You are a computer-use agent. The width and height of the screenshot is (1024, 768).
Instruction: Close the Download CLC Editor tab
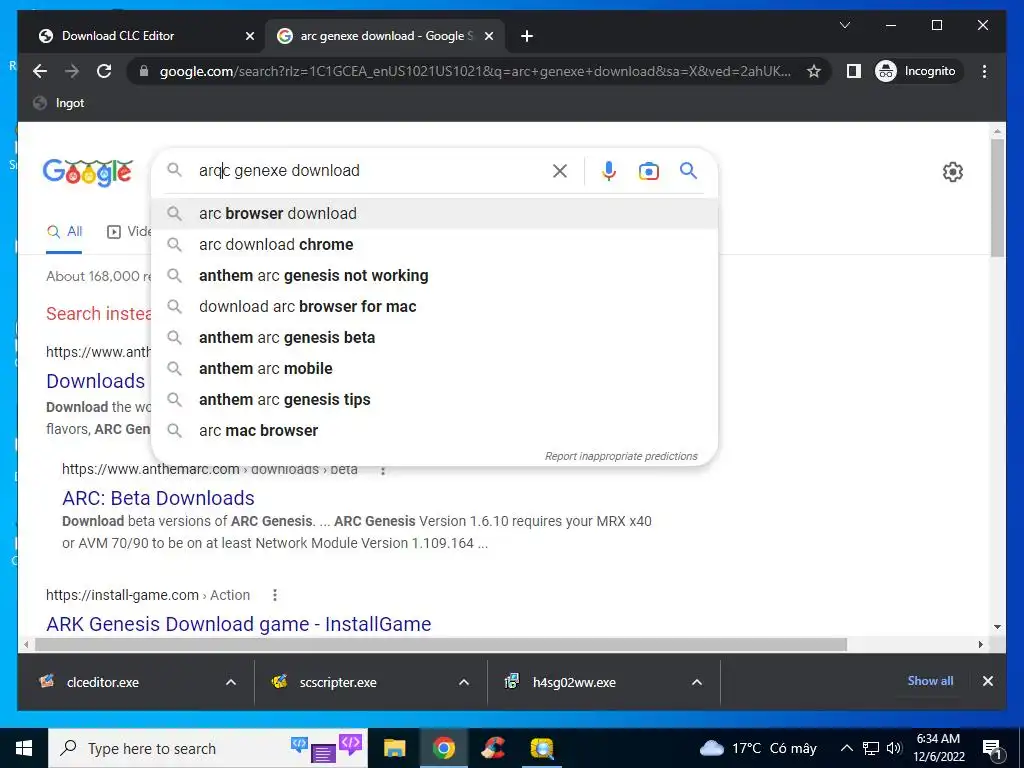tap(249, 37)
